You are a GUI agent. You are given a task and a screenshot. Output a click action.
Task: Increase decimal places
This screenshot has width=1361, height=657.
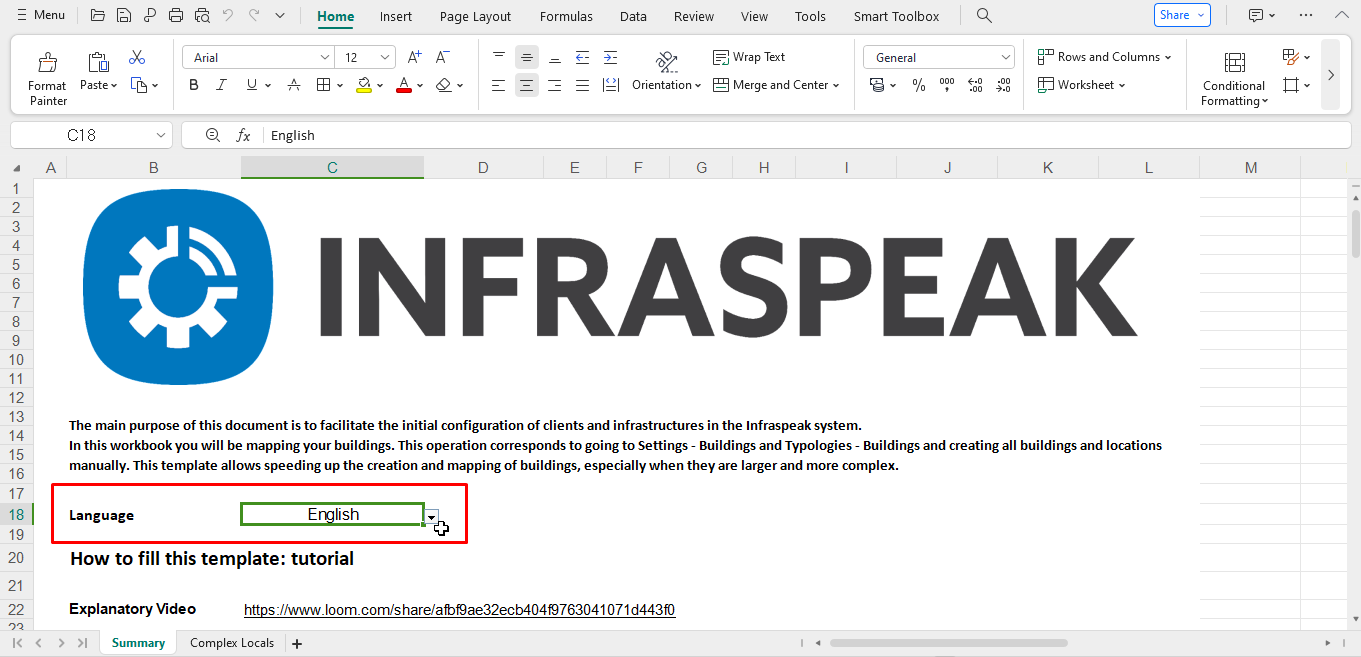976,85
